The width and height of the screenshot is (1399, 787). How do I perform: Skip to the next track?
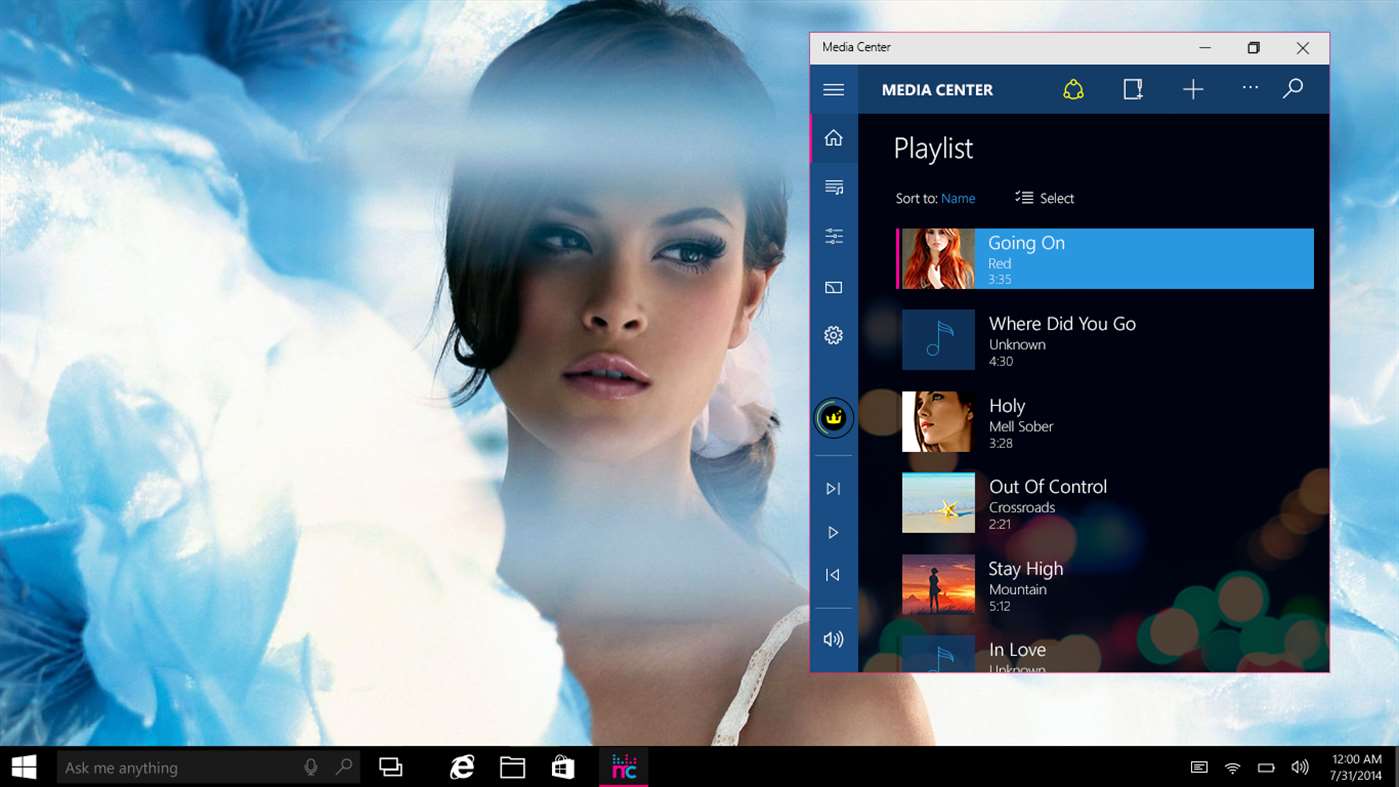point(833,489)
